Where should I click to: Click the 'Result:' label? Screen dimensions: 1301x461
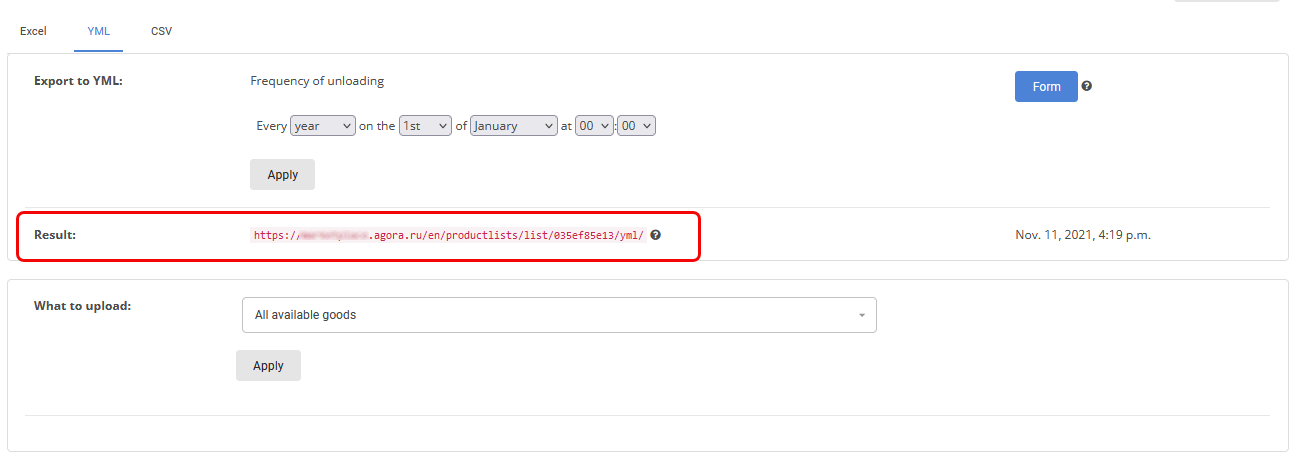click(55, 235)
